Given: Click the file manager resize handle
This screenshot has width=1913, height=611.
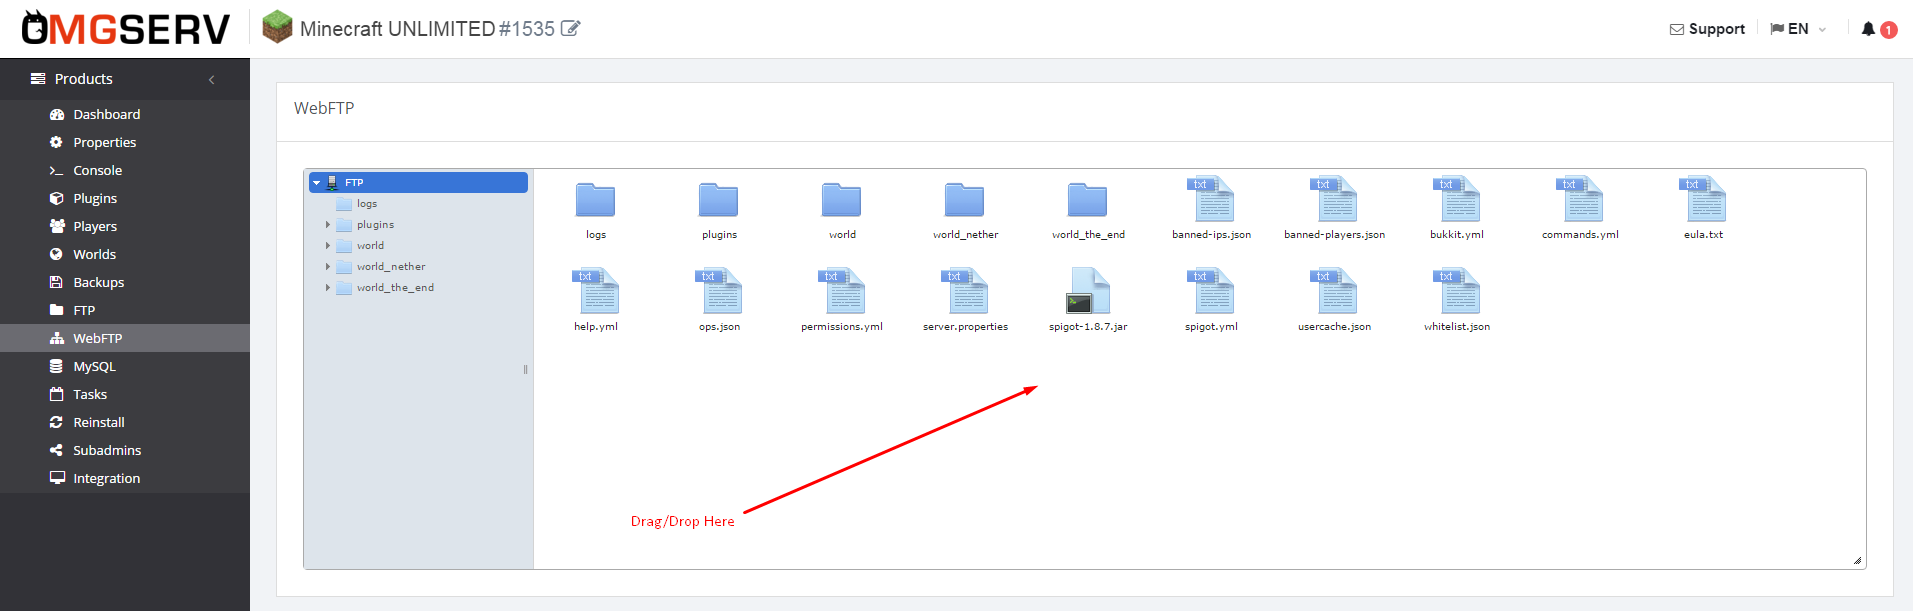Looking at the screenshot, I should pos(1857,561).
